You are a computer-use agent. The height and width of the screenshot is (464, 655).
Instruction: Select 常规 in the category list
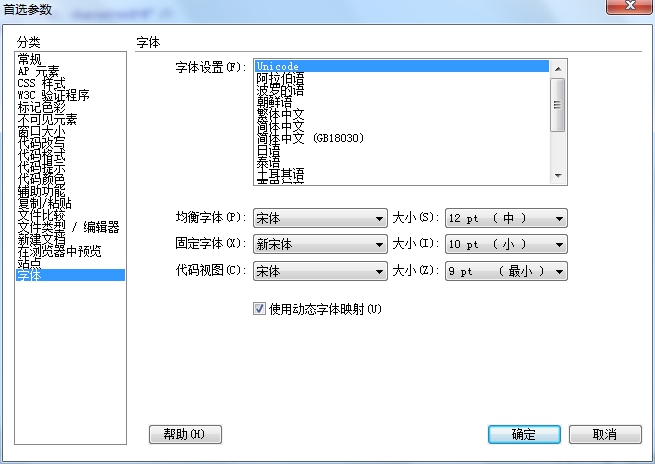[30, 60]
